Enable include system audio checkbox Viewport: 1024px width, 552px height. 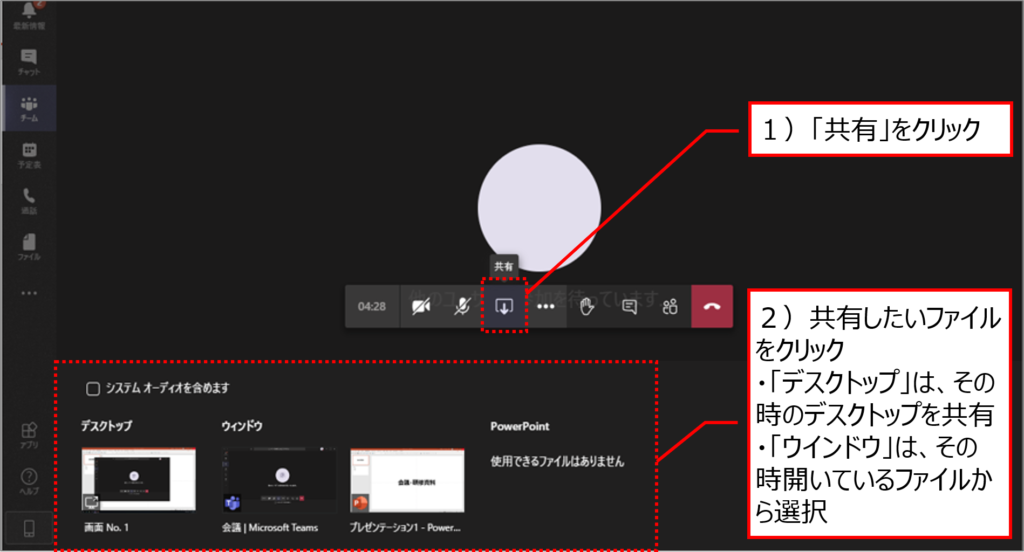(93, 389)
